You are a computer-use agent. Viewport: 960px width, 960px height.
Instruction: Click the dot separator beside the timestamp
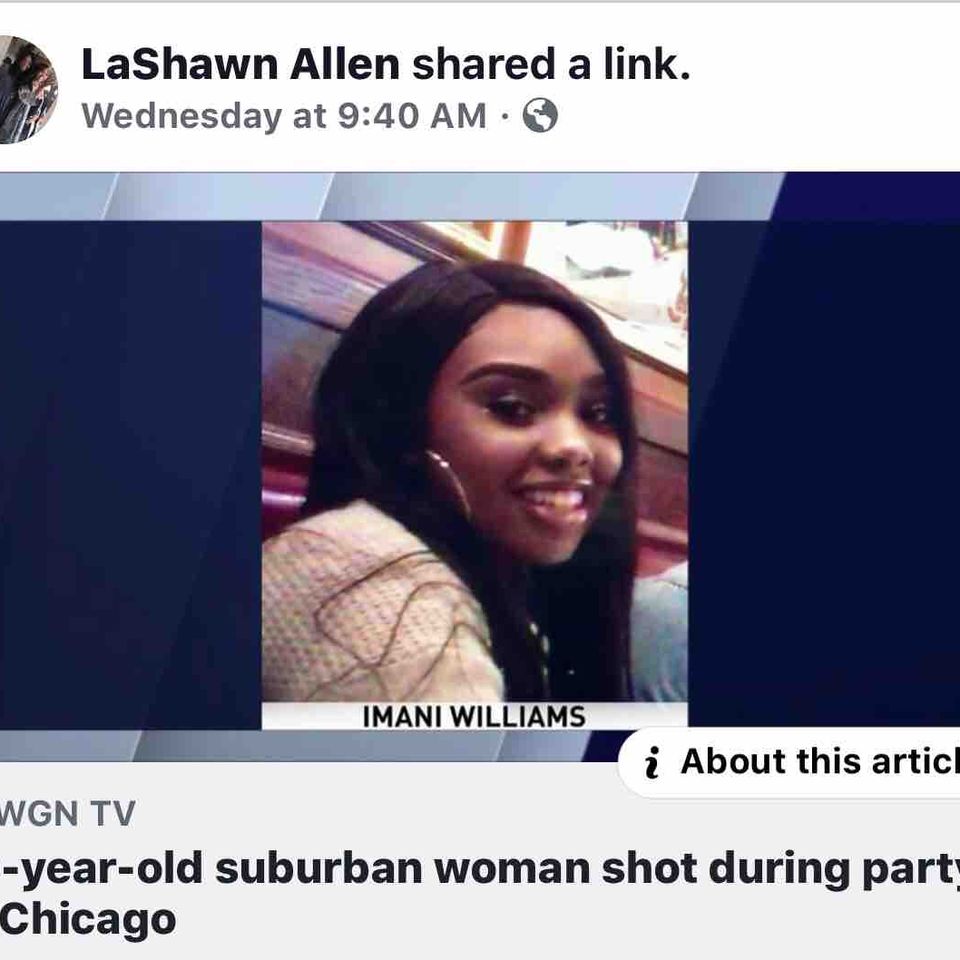(504, 116)
